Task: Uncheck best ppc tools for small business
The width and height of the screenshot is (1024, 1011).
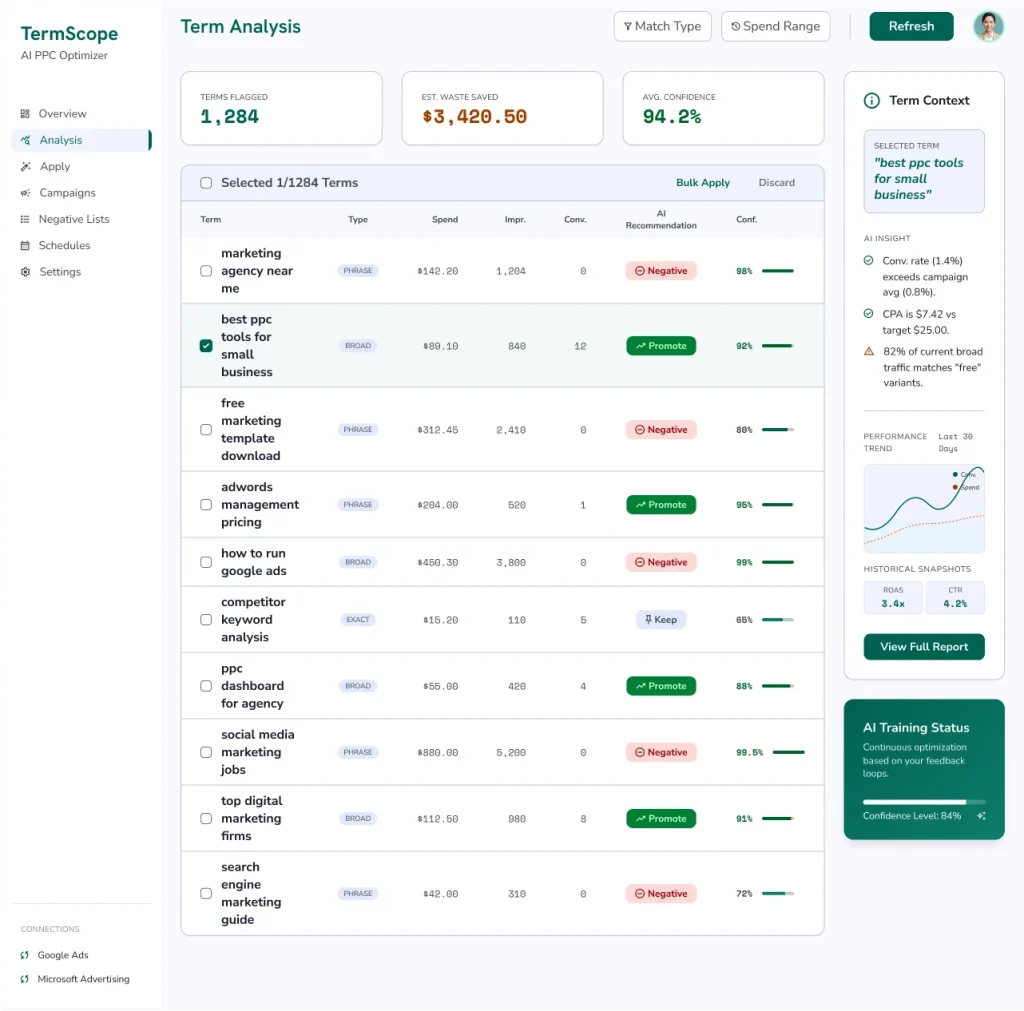Action: click(206, 345)
